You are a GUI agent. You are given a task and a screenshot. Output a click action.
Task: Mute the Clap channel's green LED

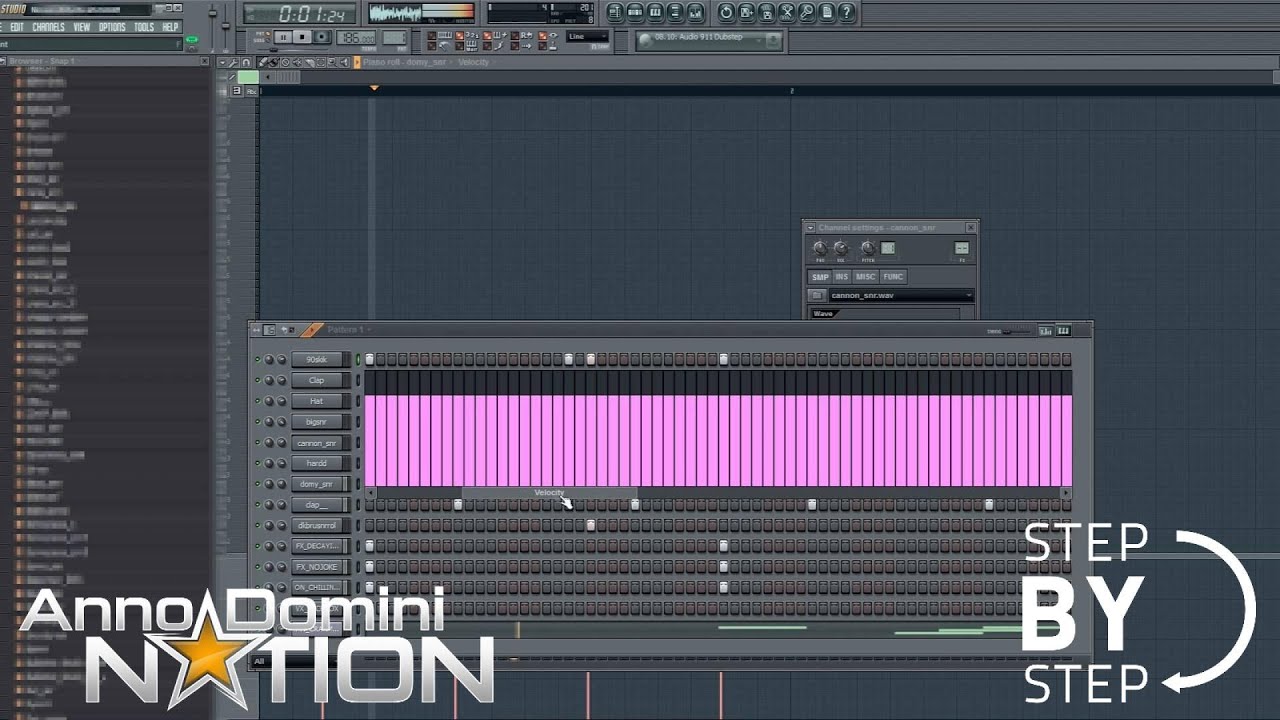tap(257, 381)
